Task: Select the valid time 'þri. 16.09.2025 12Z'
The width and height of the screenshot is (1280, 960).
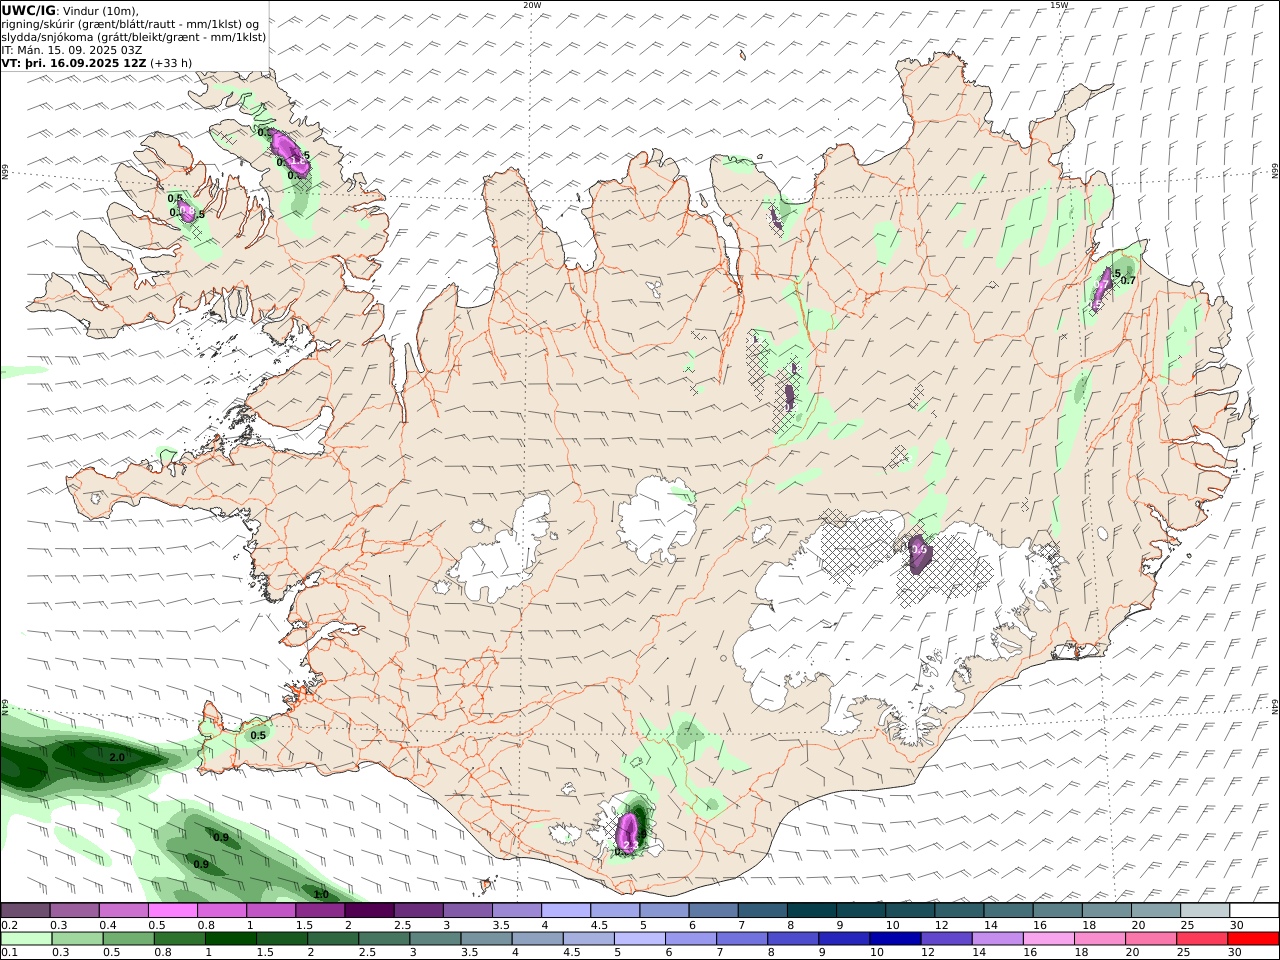Action: (85, 62)
